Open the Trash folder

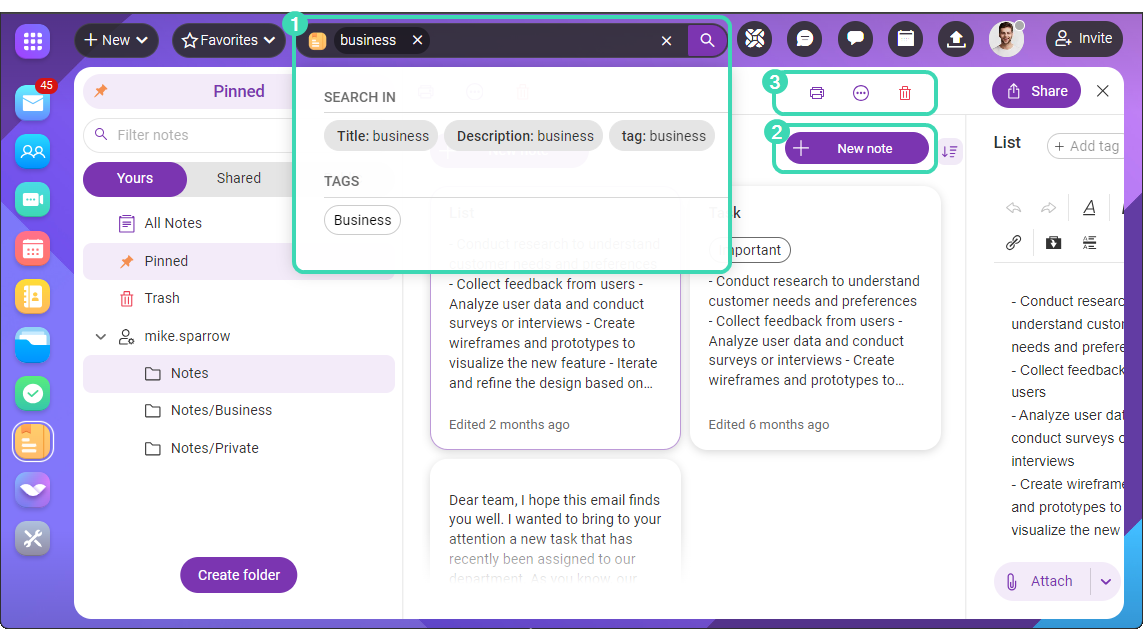[162, 298]
